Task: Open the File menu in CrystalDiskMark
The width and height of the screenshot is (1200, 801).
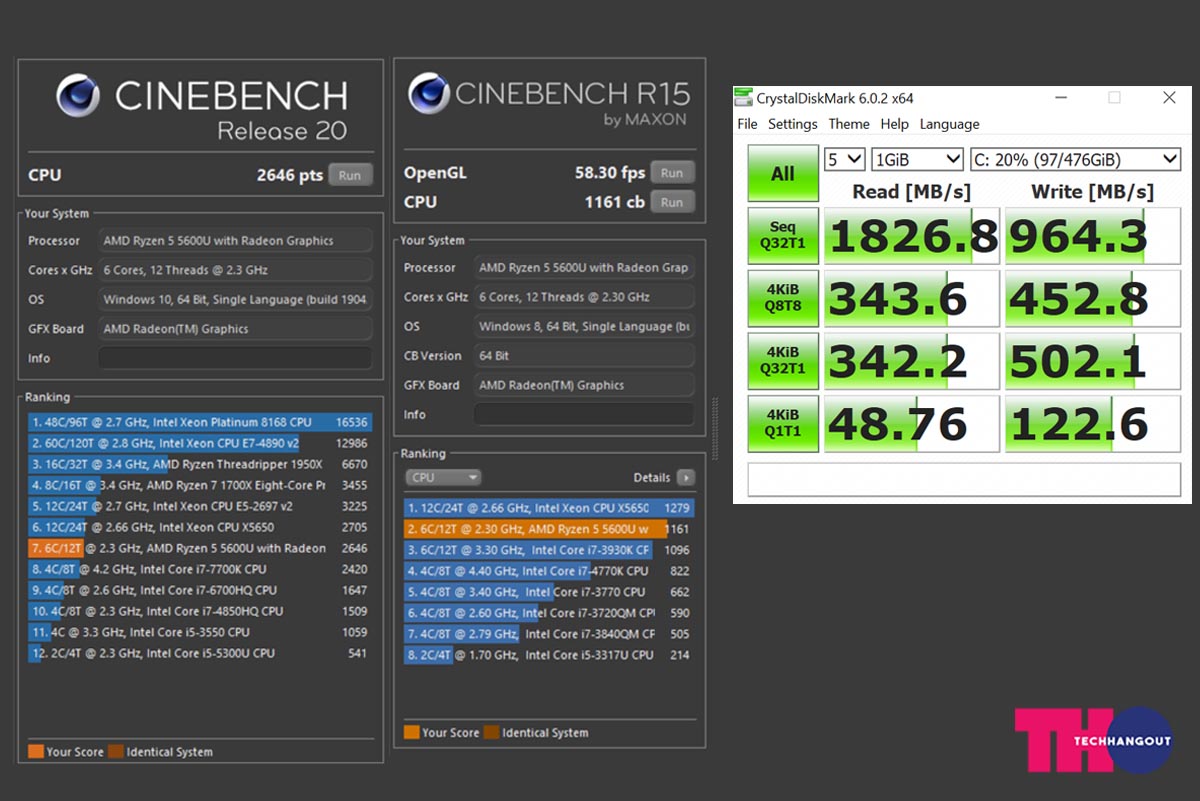Action: pyautogui.click(x=747, y=124)
